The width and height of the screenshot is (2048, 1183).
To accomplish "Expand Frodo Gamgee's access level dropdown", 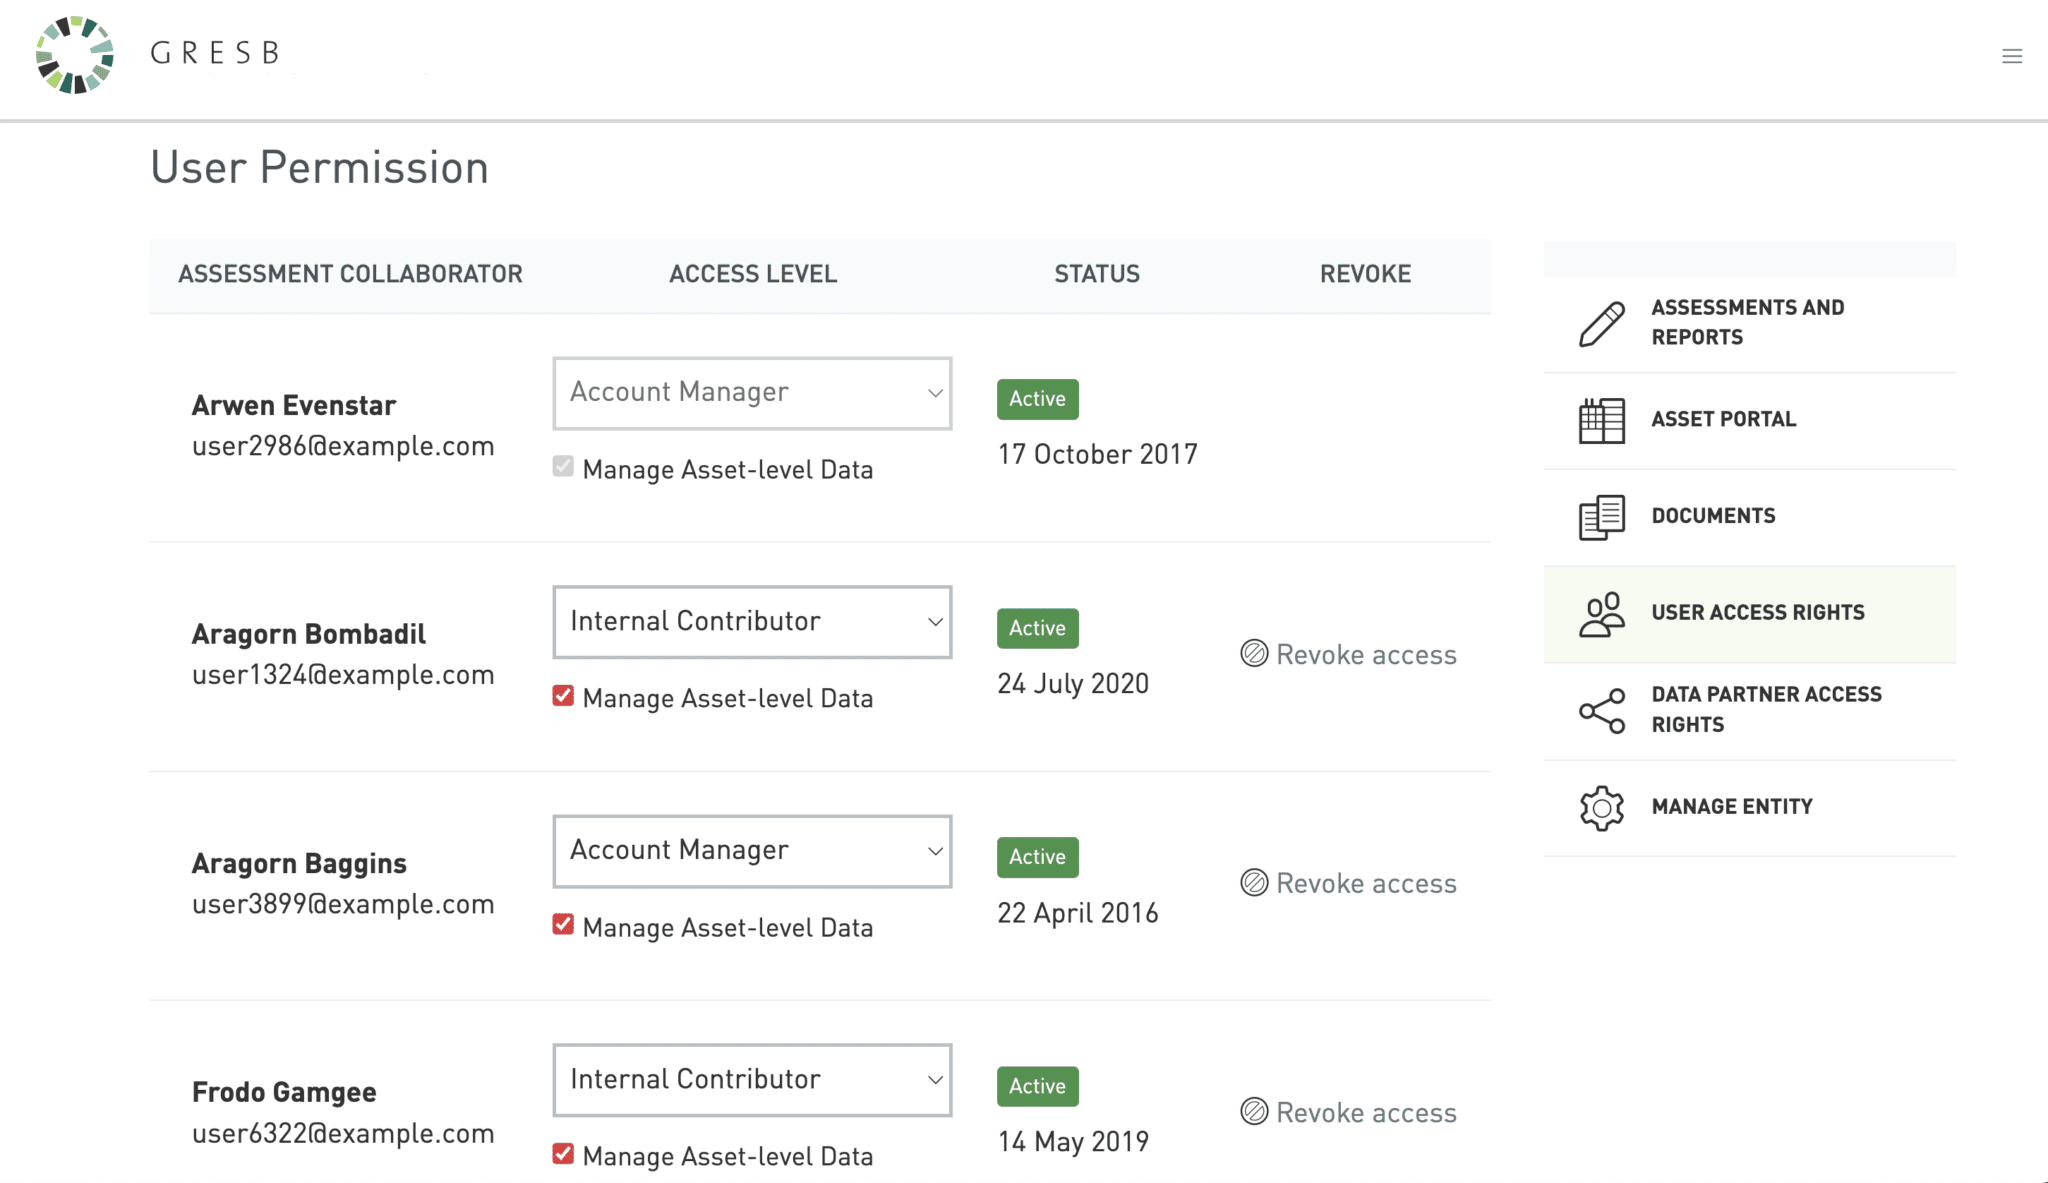I will [x=752, y=1080].
